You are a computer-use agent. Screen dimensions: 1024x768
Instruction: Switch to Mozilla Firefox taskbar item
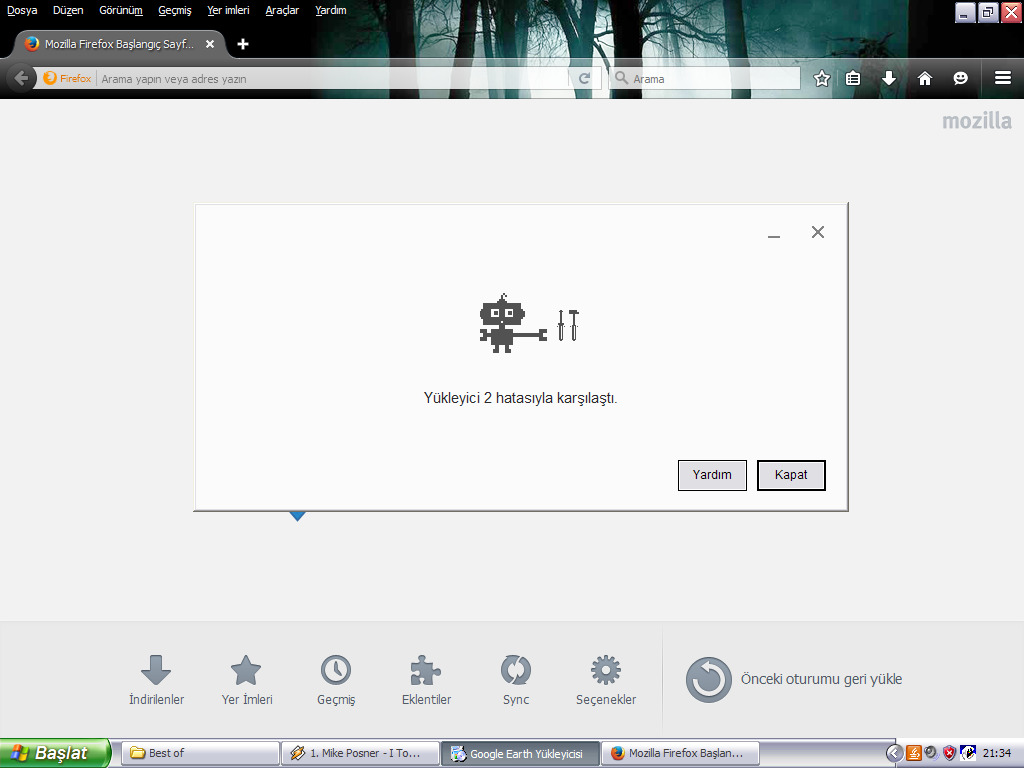click(x=680, y=753)
